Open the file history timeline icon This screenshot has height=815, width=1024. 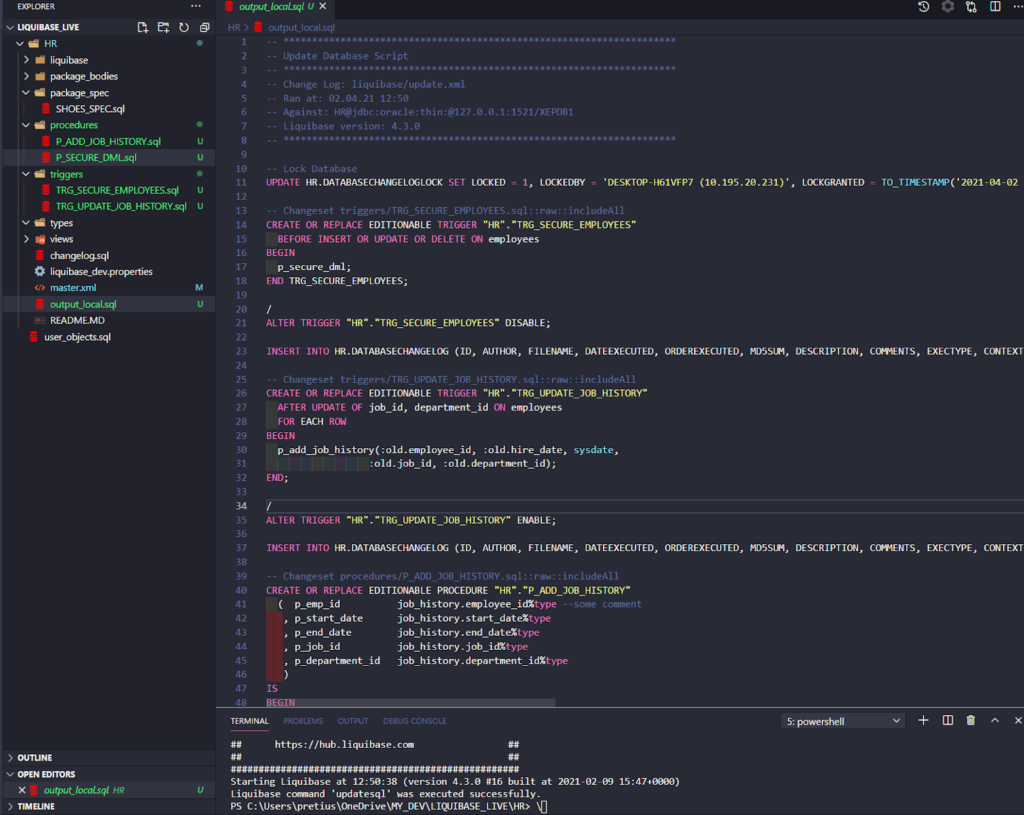tap(923, 7)
